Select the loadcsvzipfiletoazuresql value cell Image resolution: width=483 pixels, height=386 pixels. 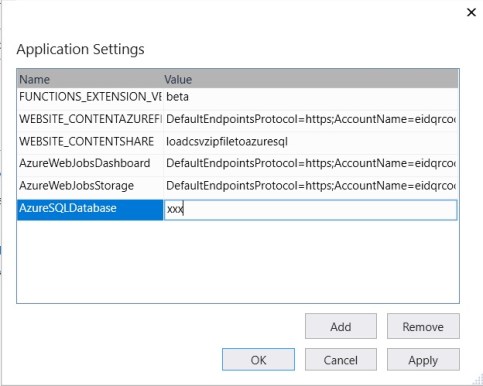coord(310,142)
